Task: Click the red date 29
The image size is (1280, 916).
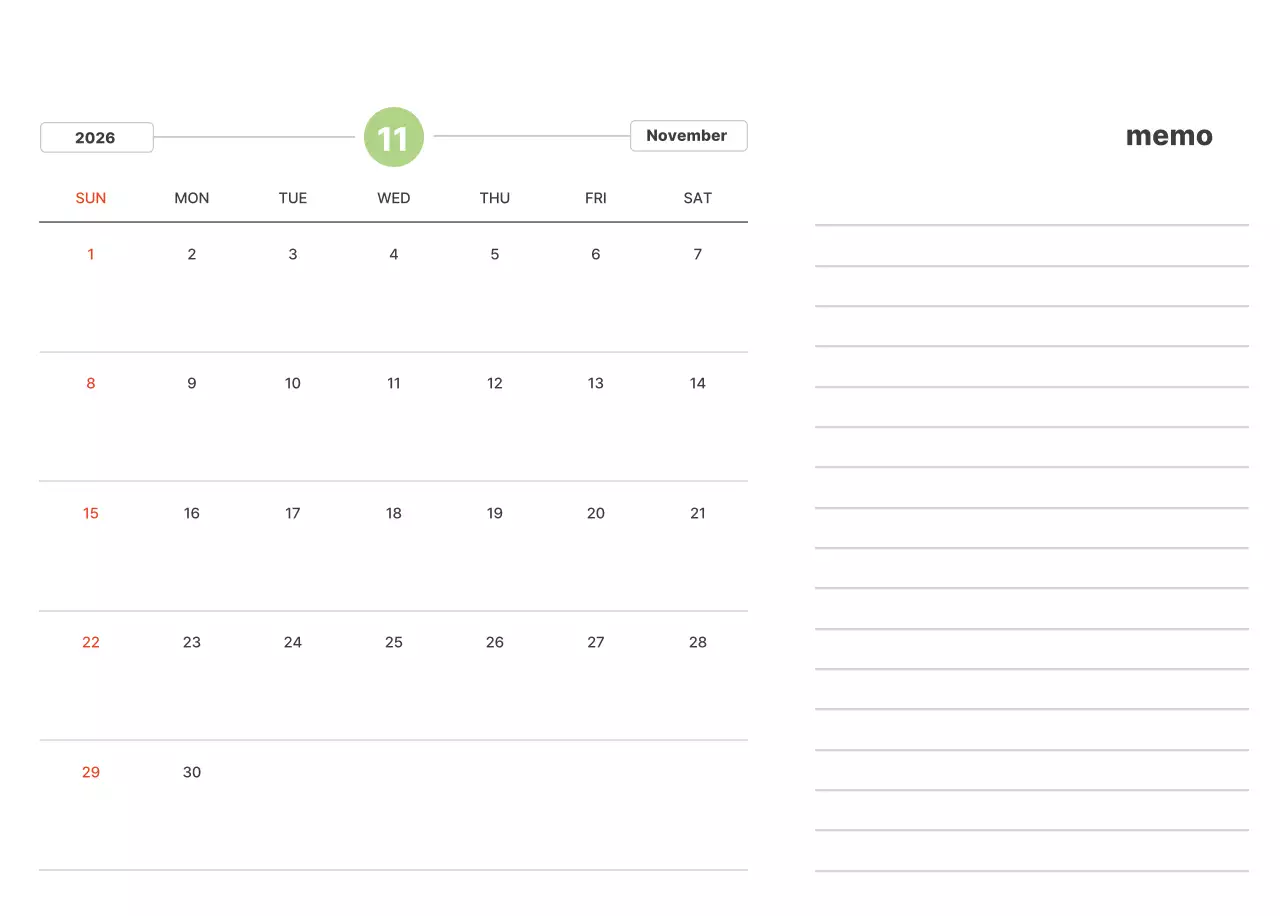Action: [x=91, y=772]
